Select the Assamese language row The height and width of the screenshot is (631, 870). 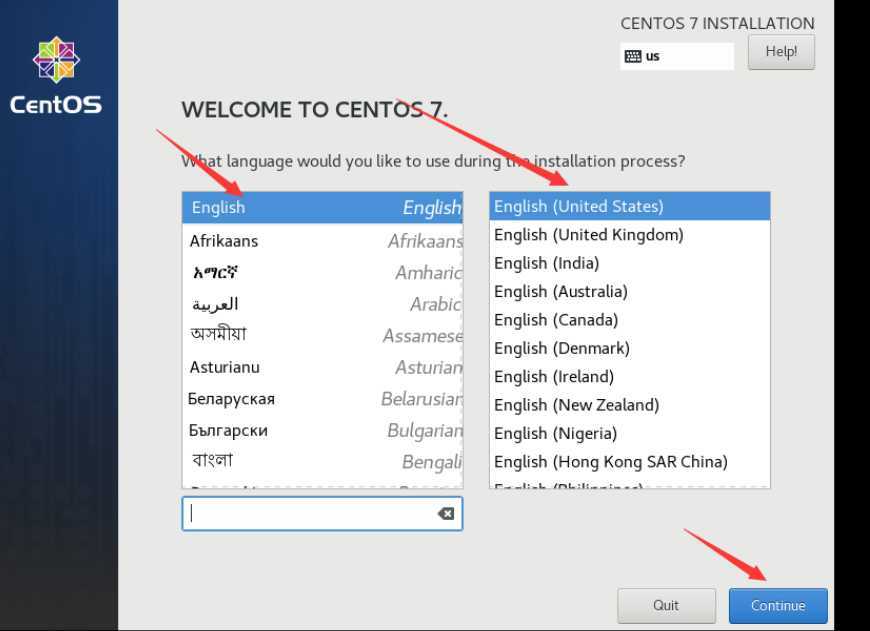pyautogui.click(x=322, y=335)
